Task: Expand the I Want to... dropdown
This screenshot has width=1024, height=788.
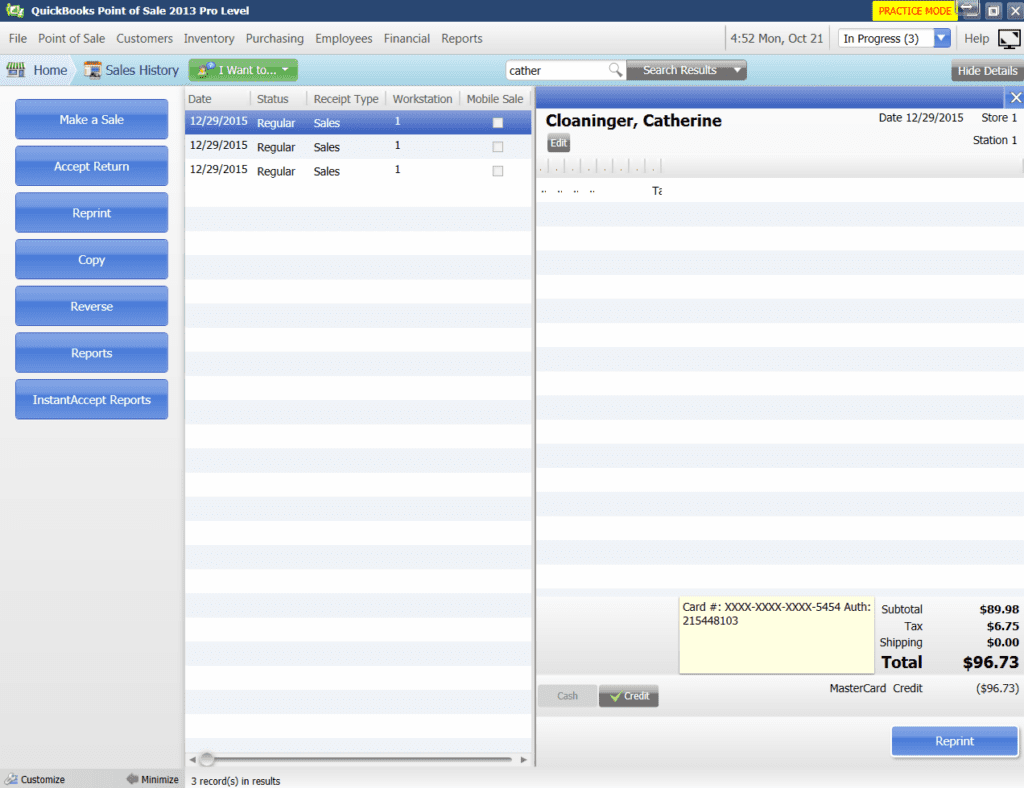Action: [x=243, y=70]
